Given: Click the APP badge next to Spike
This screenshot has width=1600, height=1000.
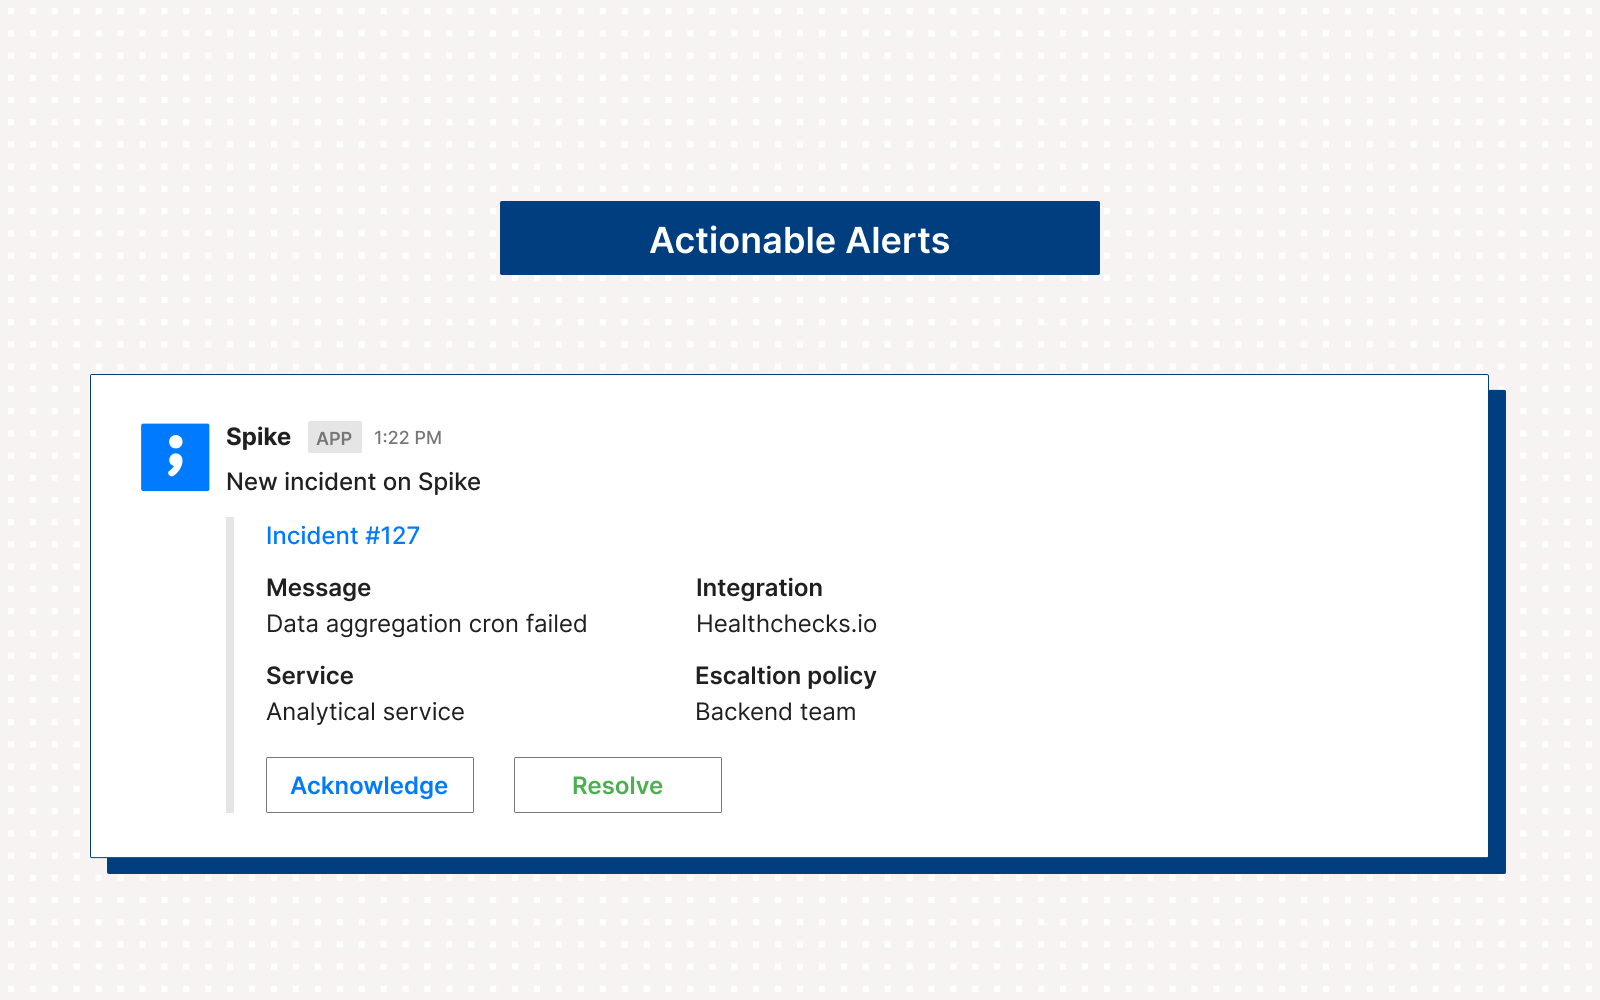Looking at the screenshot, I should click(334, 438).
